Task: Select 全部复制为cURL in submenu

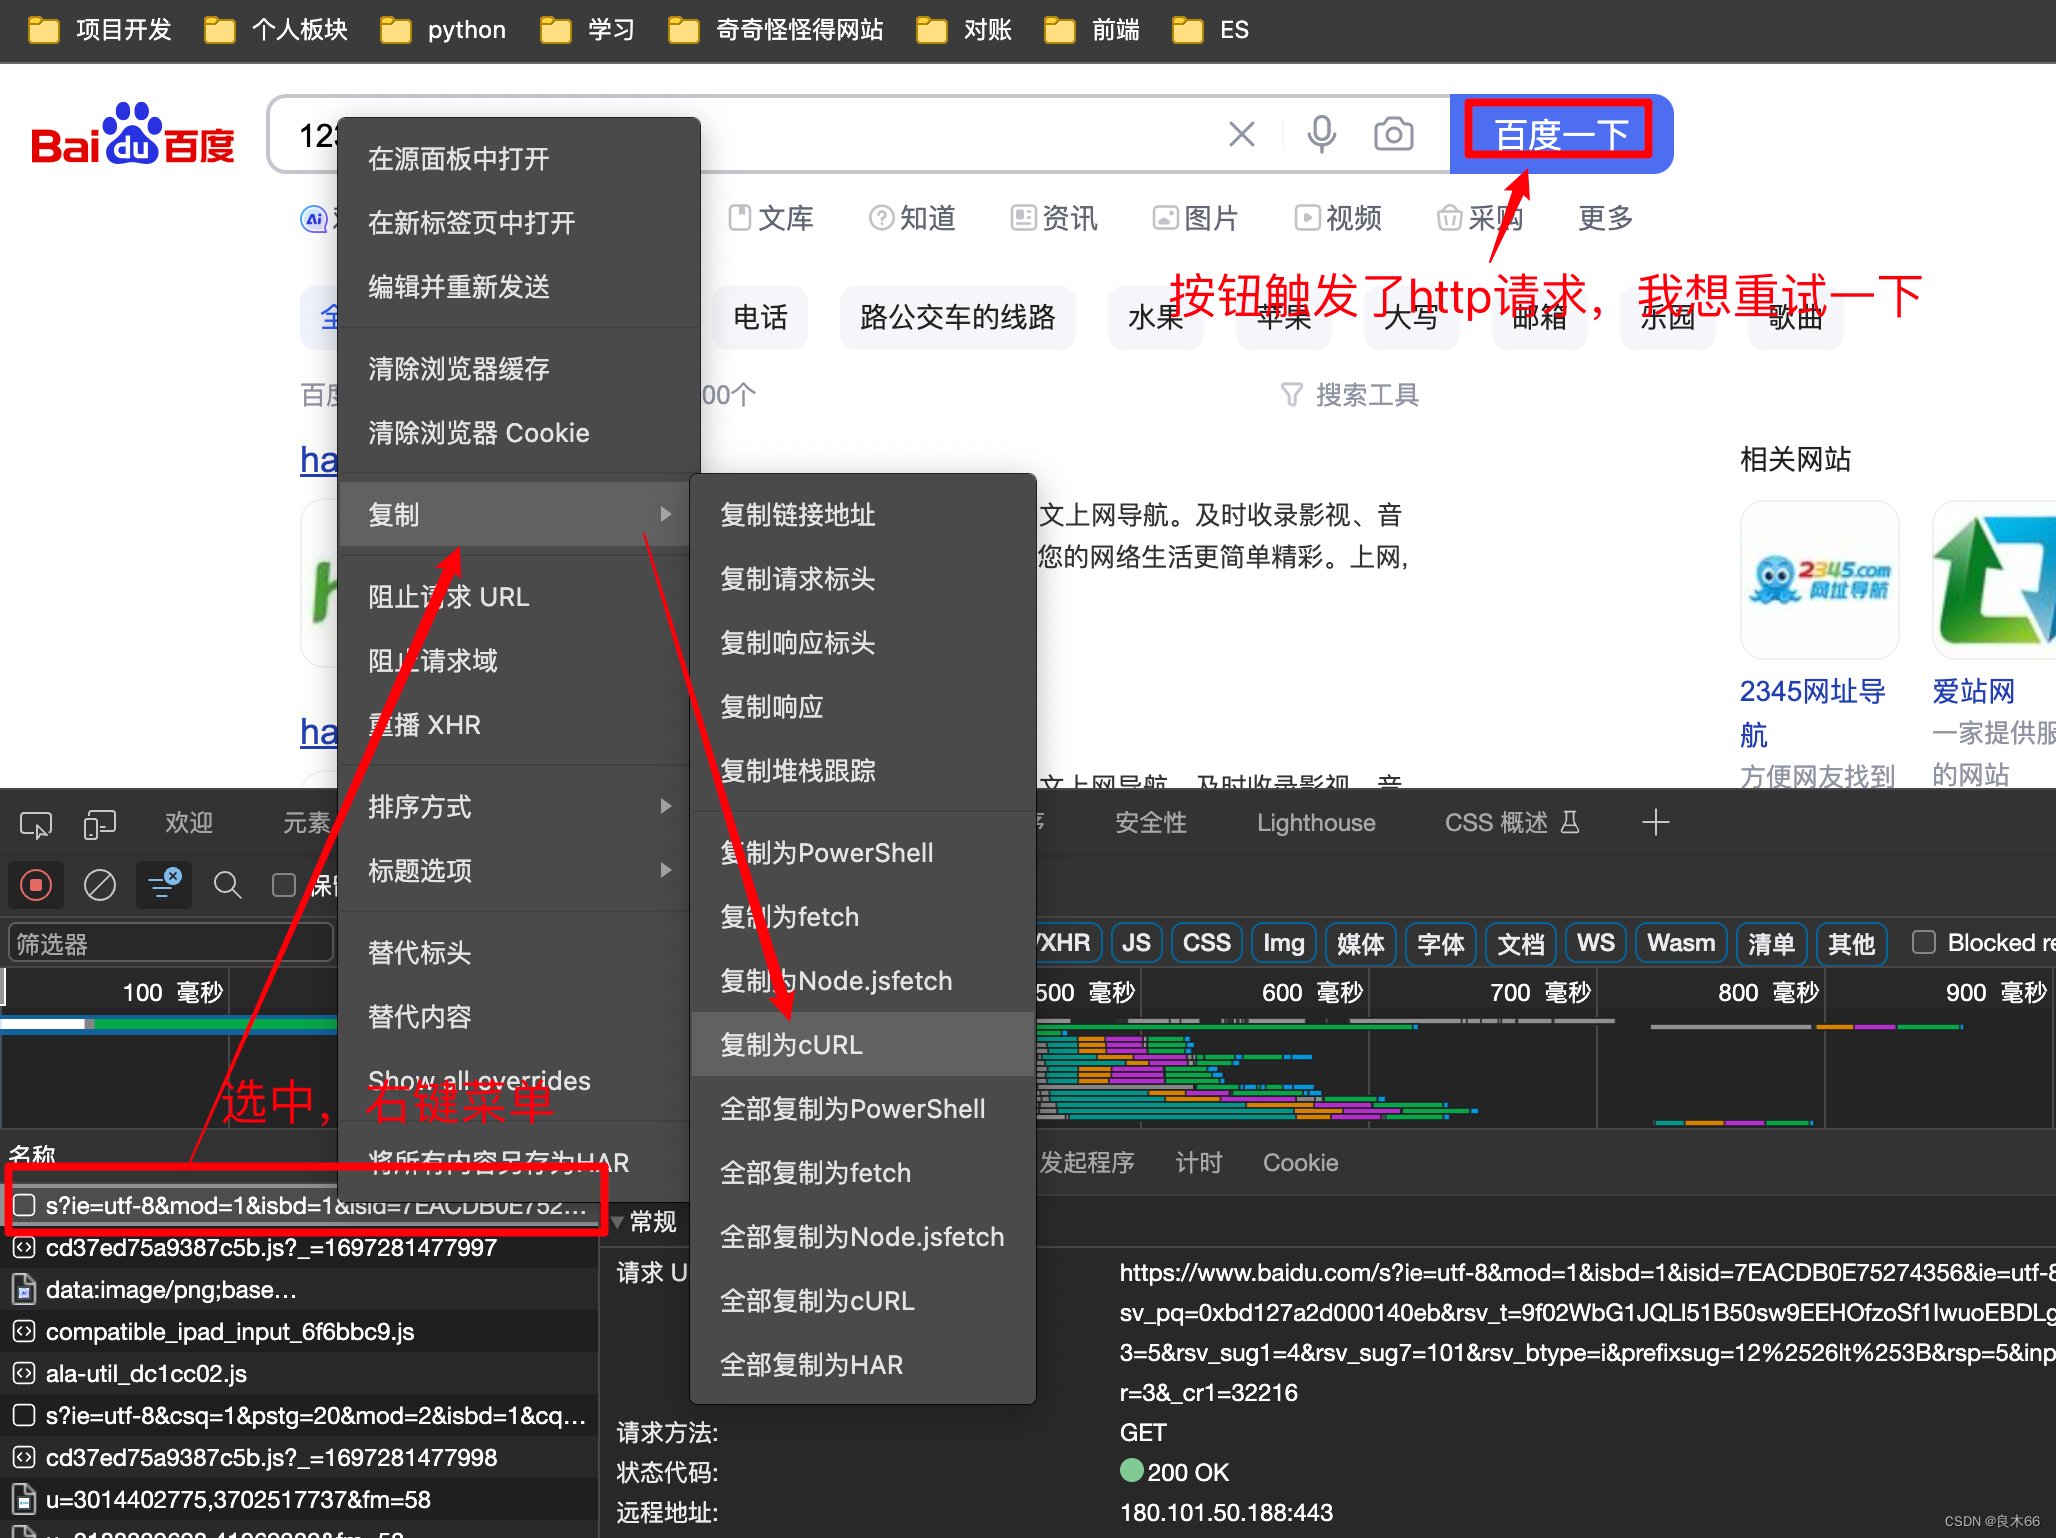Action: point(863,1301)
